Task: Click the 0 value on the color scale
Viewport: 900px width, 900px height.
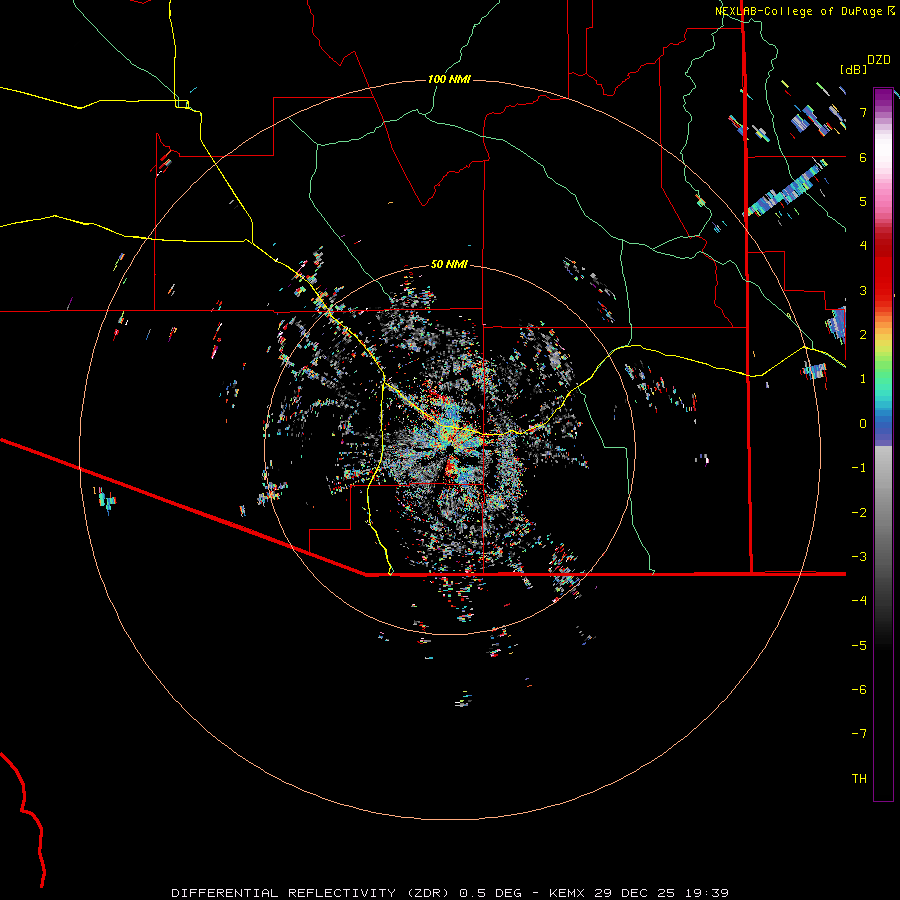Action: tap(863, 424)
